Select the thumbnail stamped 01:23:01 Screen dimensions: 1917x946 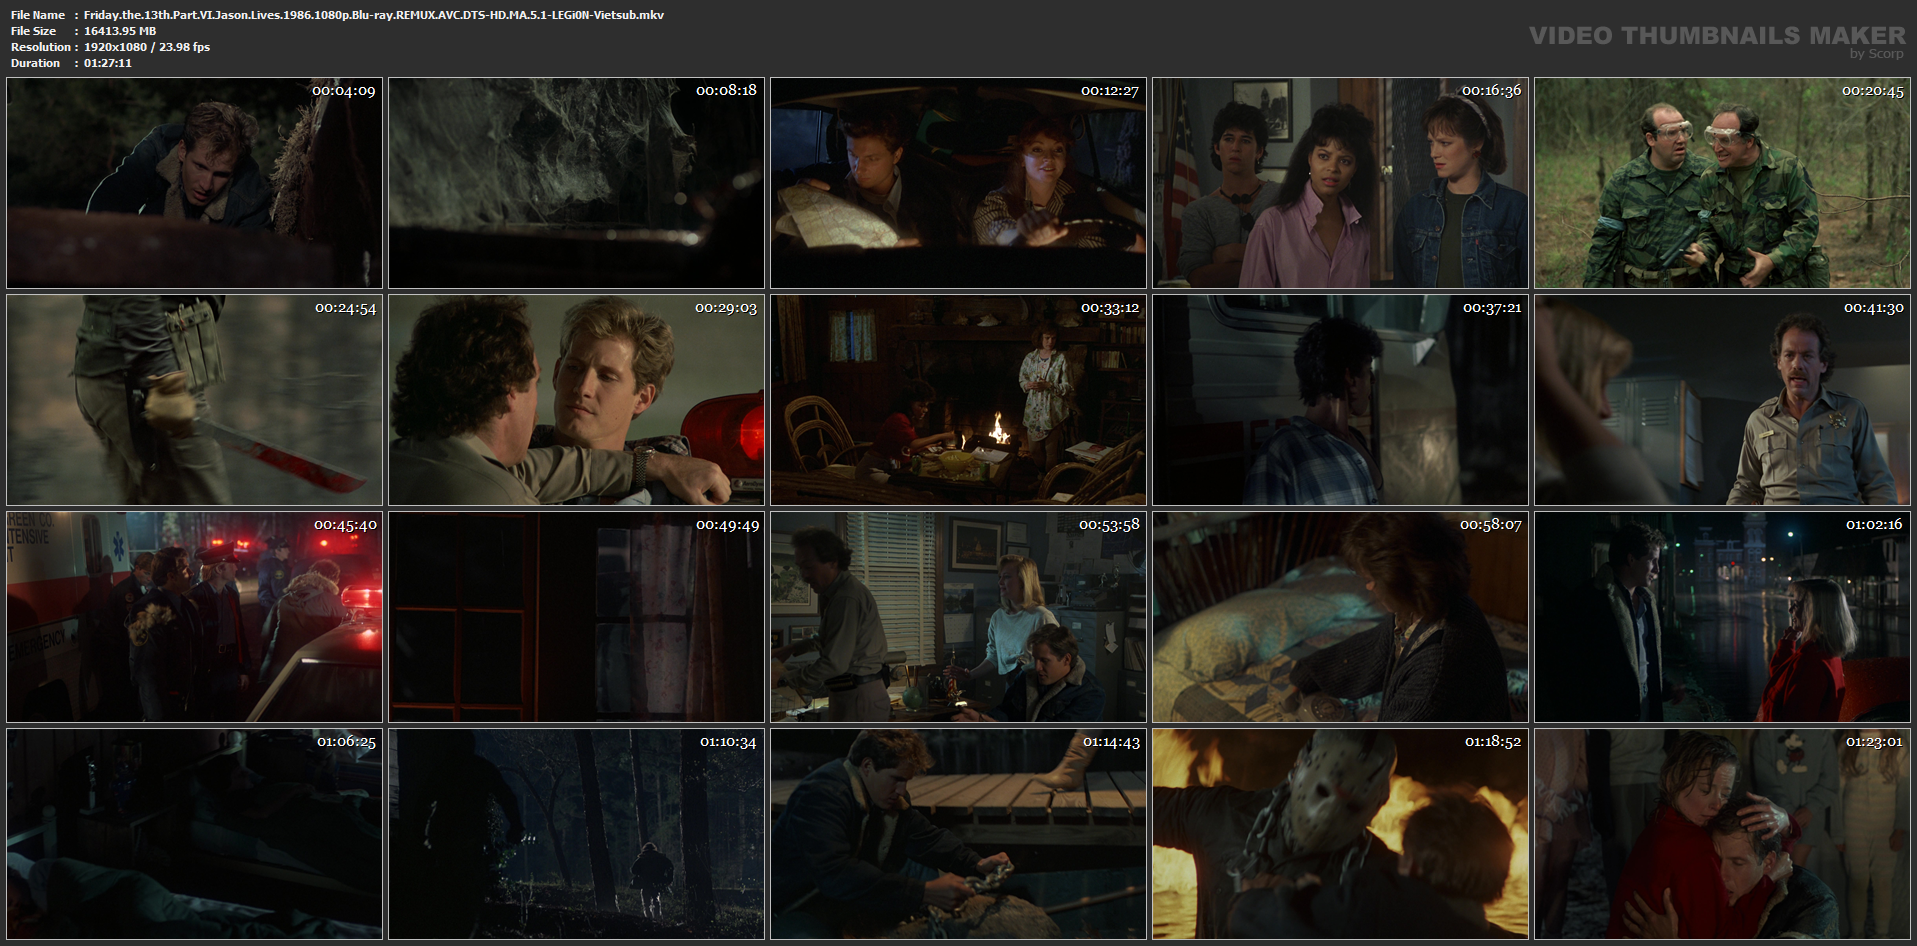pos(1722,834)
